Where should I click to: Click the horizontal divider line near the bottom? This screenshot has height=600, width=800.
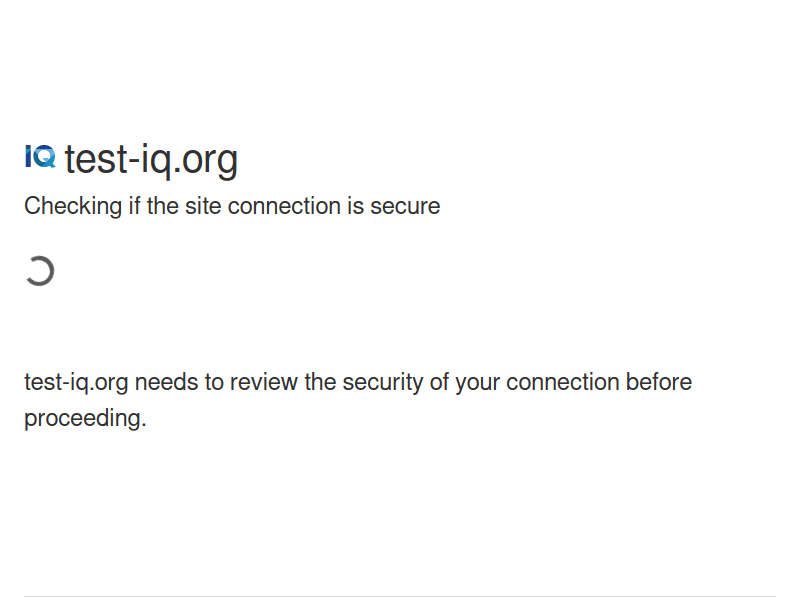400,597
